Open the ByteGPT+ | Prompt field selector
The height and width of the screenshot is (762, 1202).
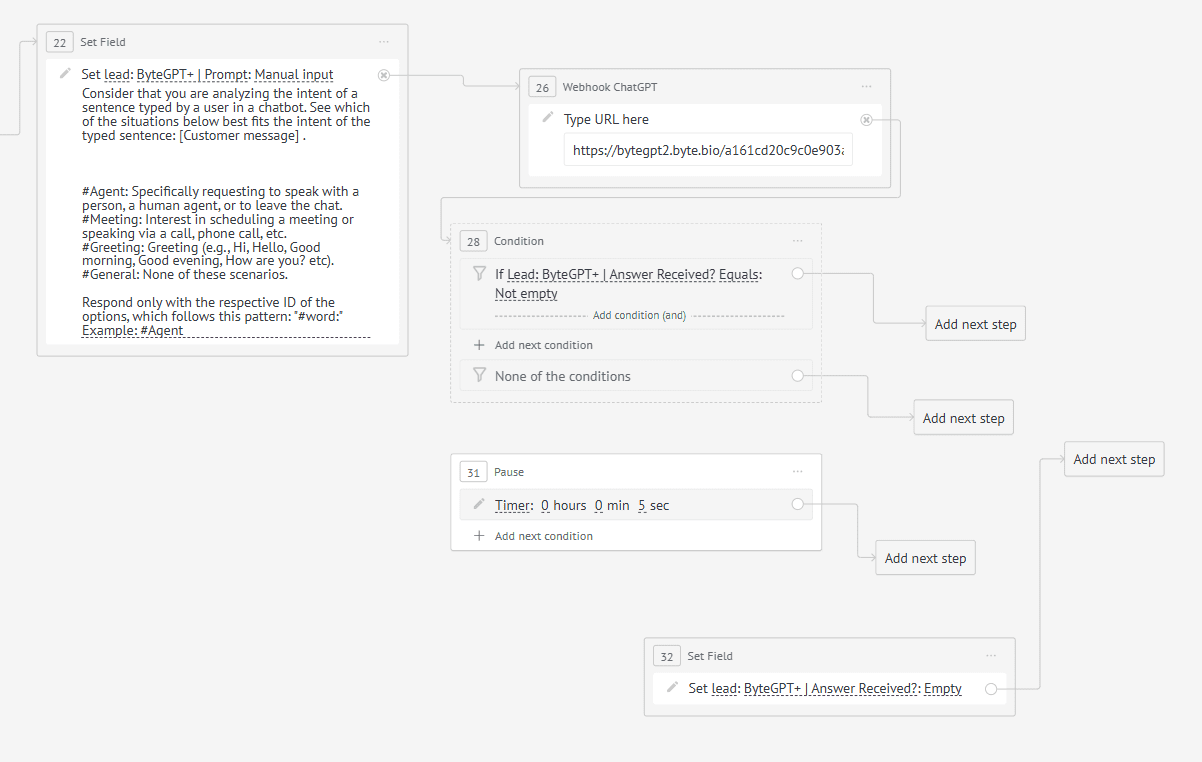coord(193,74)
